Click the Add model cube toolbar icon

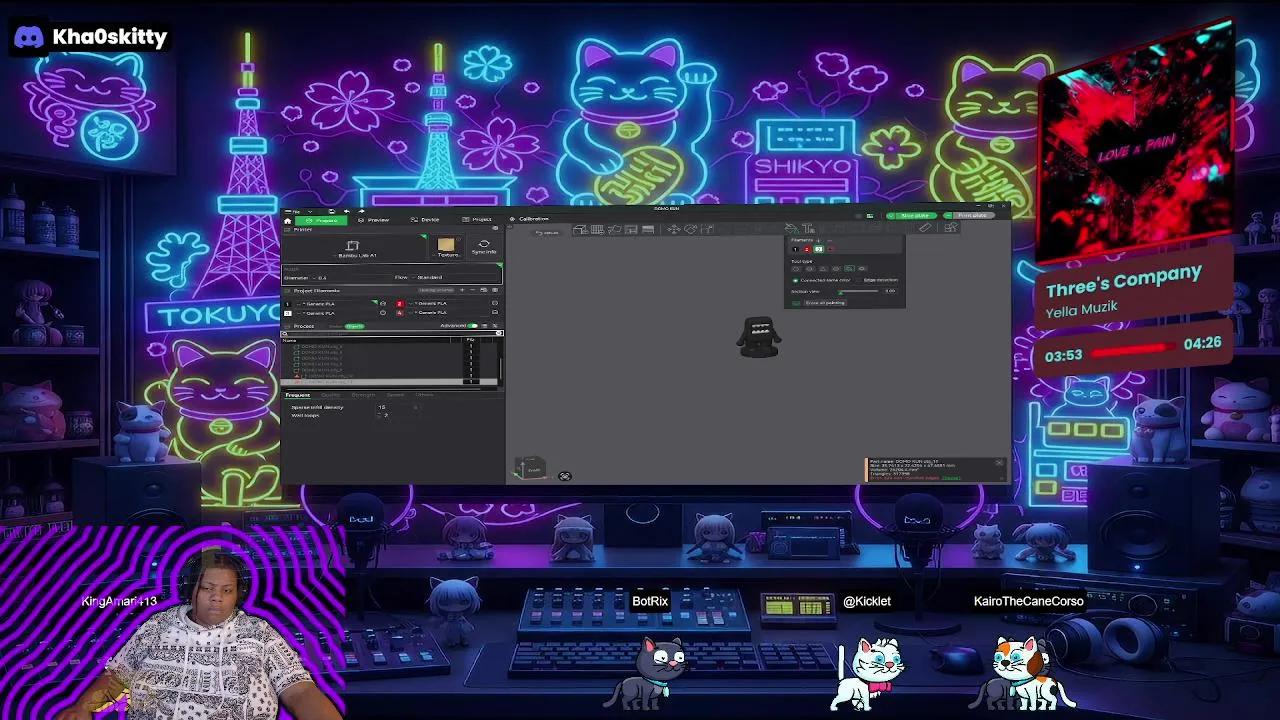(580, 230)
